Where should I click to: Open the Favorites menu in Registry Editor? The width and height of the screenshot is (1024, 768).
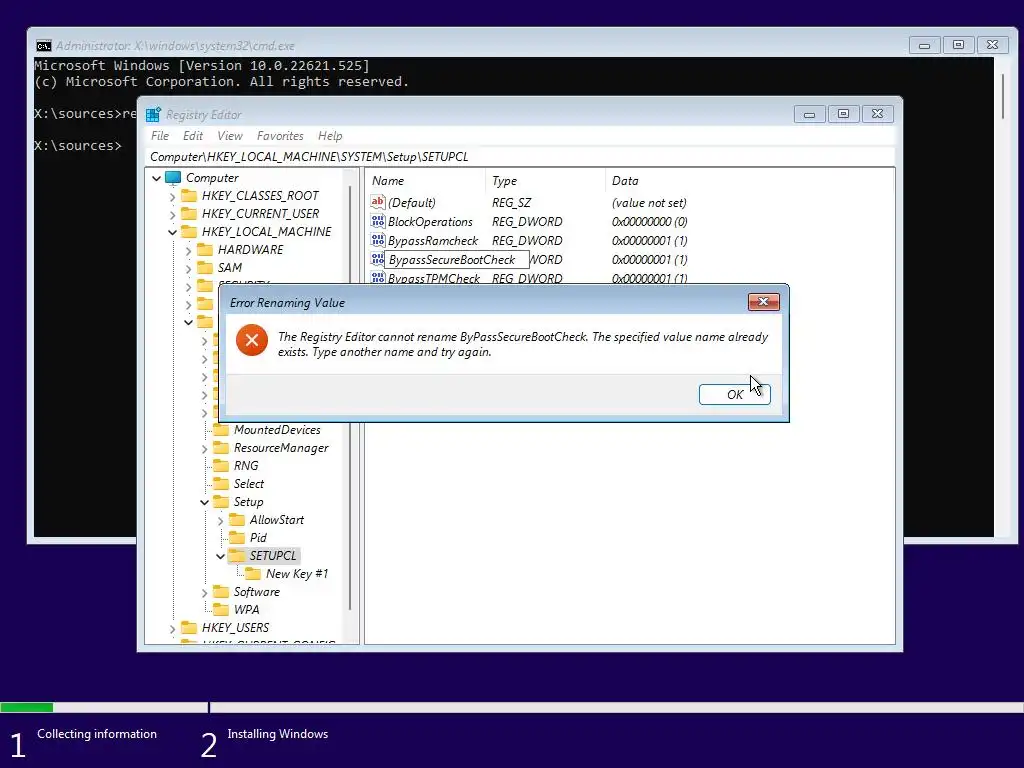click(280, 136)
